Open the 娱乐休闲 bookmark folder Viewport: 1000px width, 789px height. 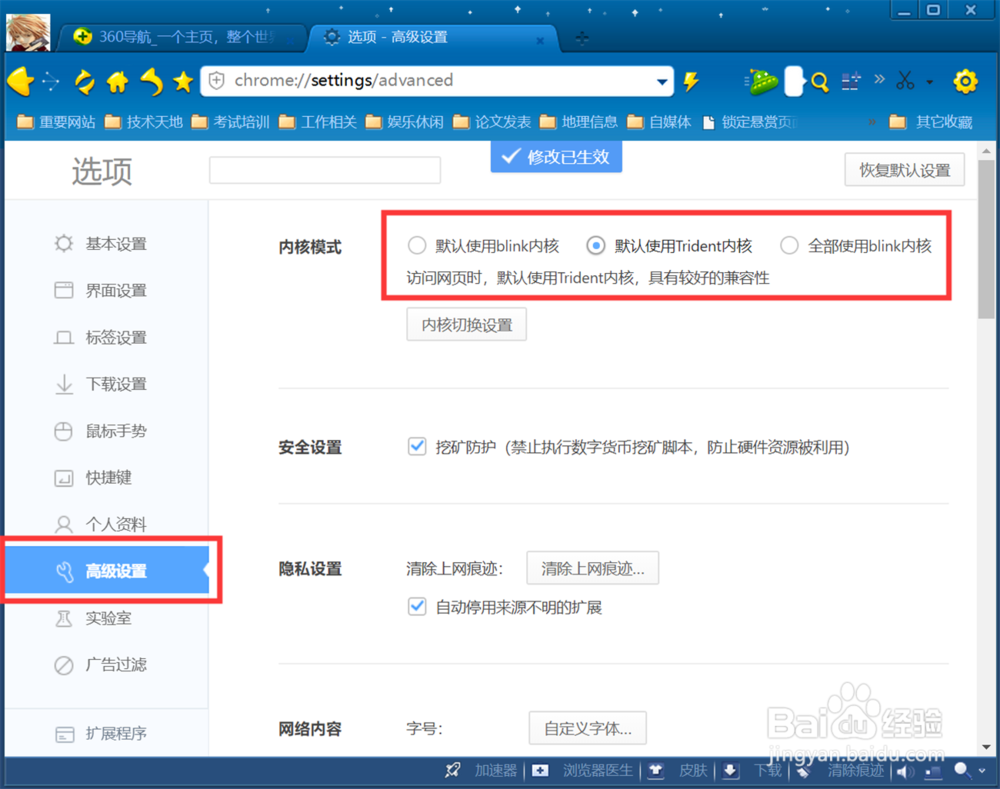404,122
